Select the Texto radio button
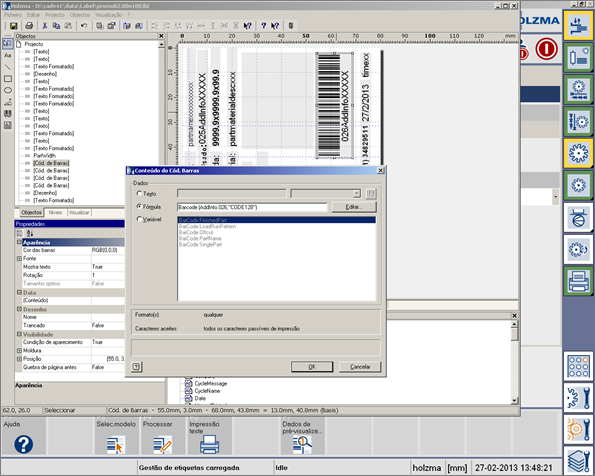Viewport: 595px width, 476px height. tap(139, 194)
